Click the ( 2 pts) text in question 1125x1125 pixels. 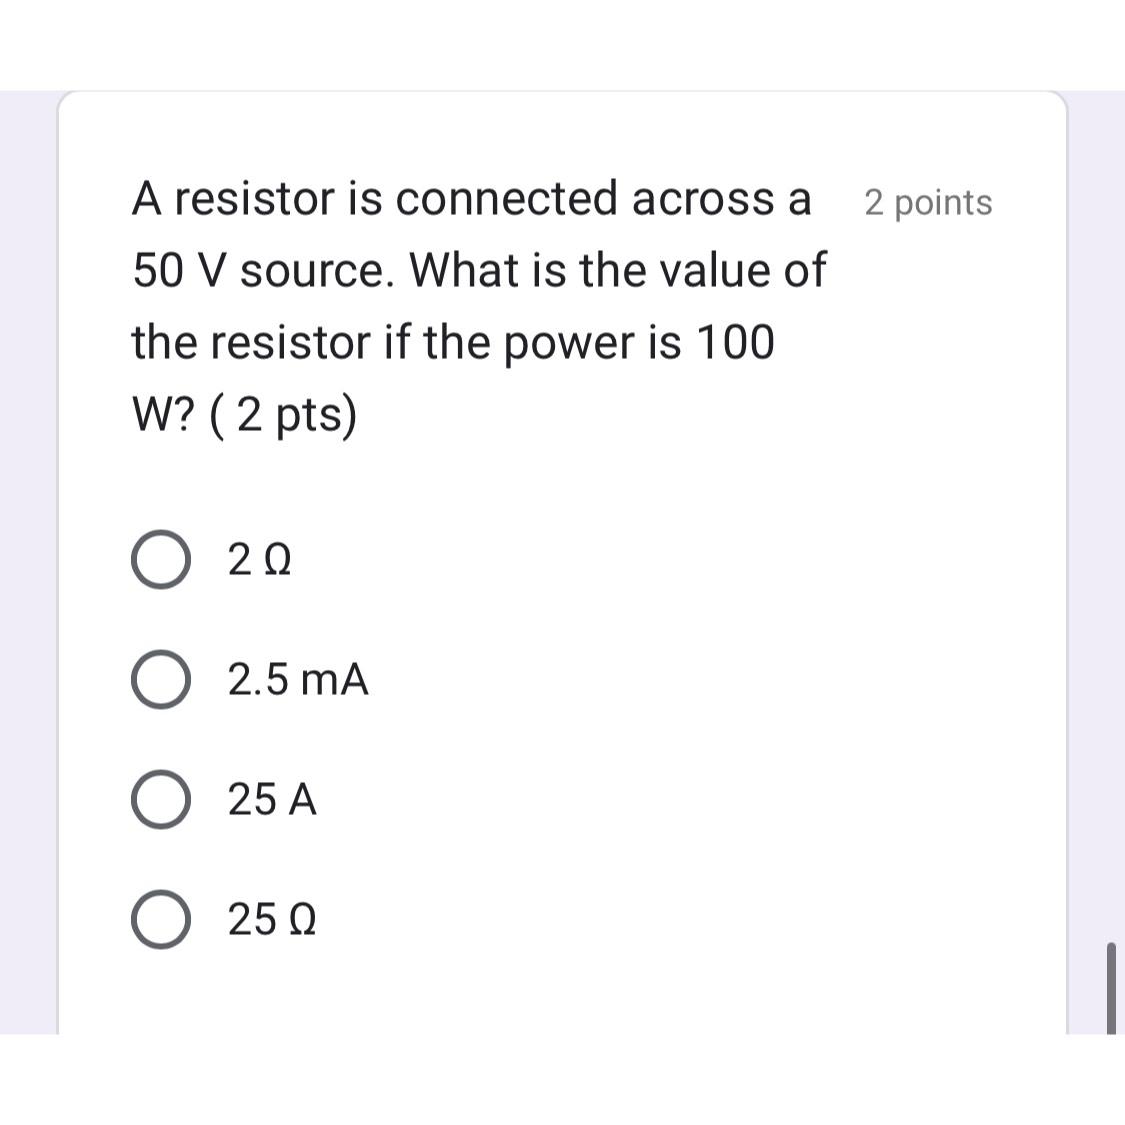pyautogui.click(x=290, y=412)
